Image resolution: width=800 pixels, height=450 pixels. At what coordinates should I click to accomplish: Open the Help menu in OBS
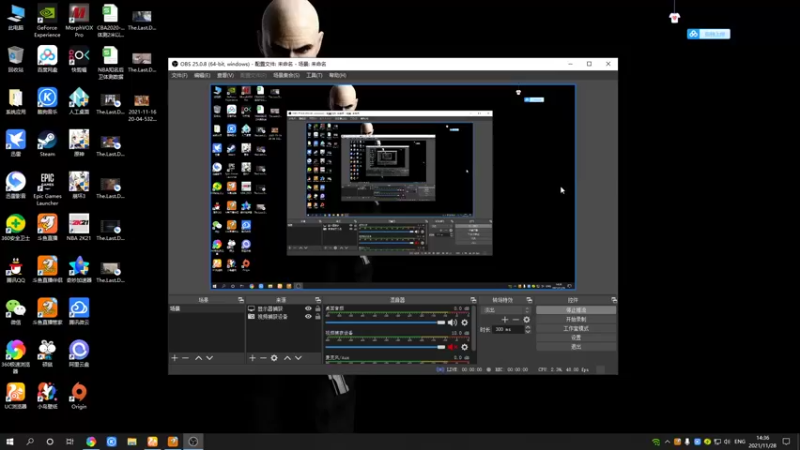pyautogui.click(x=337, y=76)
